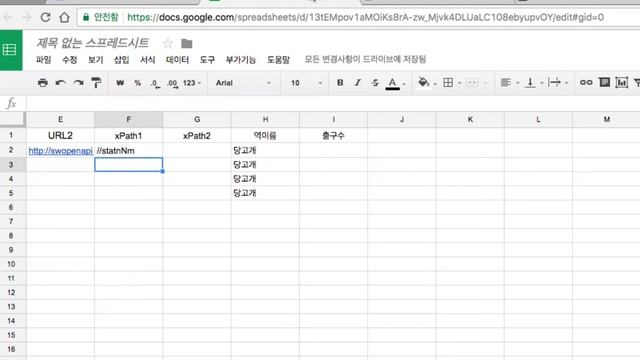Increase decimal places

172,84
